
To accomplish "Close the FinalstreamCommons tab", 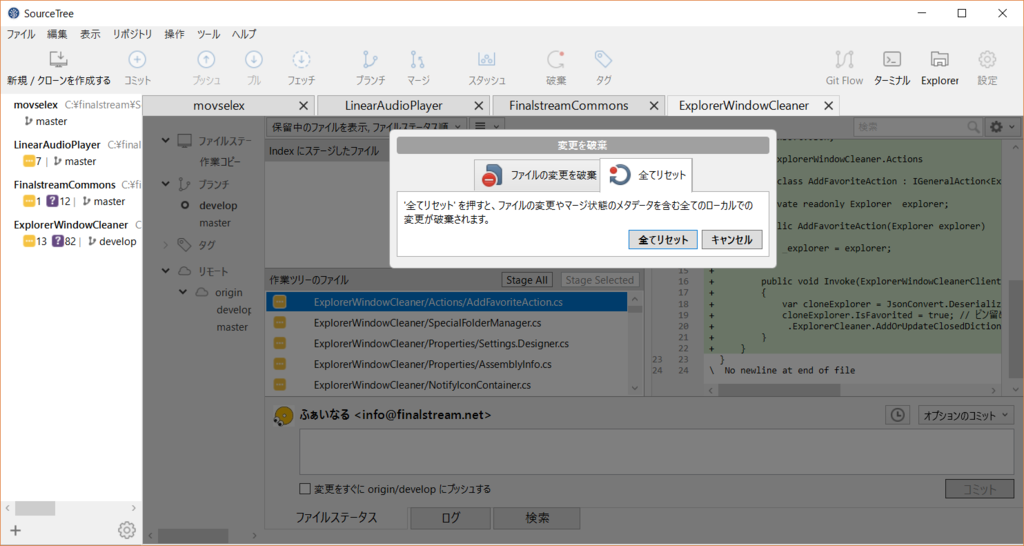I will (654, 106).
